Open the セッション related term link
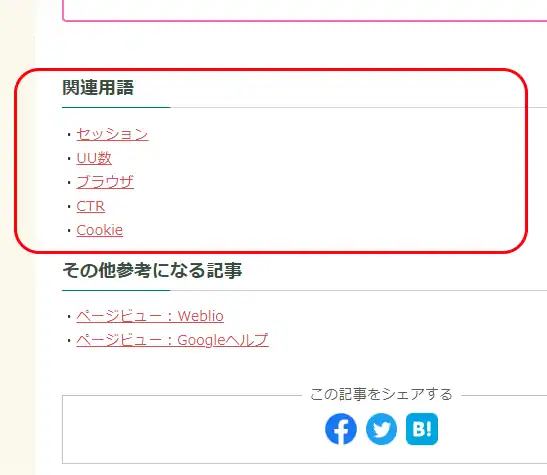Viewport: 547px width, 475px height. pyautogui.click(x=112, y=134)
